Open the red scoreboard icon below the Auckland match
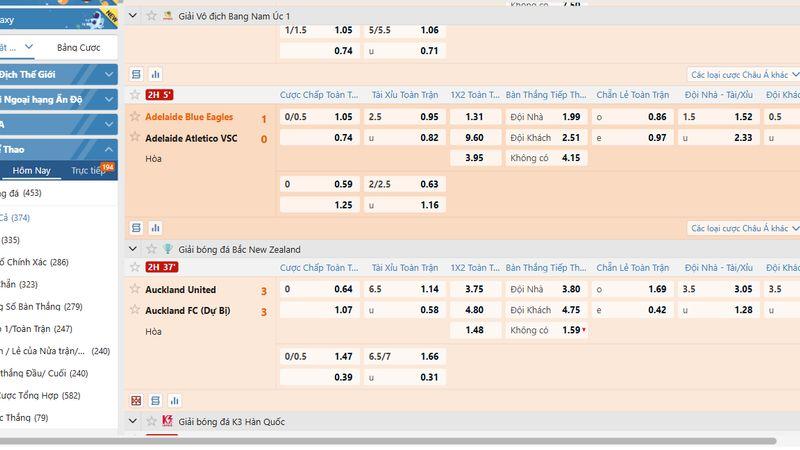 tap(136, 401)
